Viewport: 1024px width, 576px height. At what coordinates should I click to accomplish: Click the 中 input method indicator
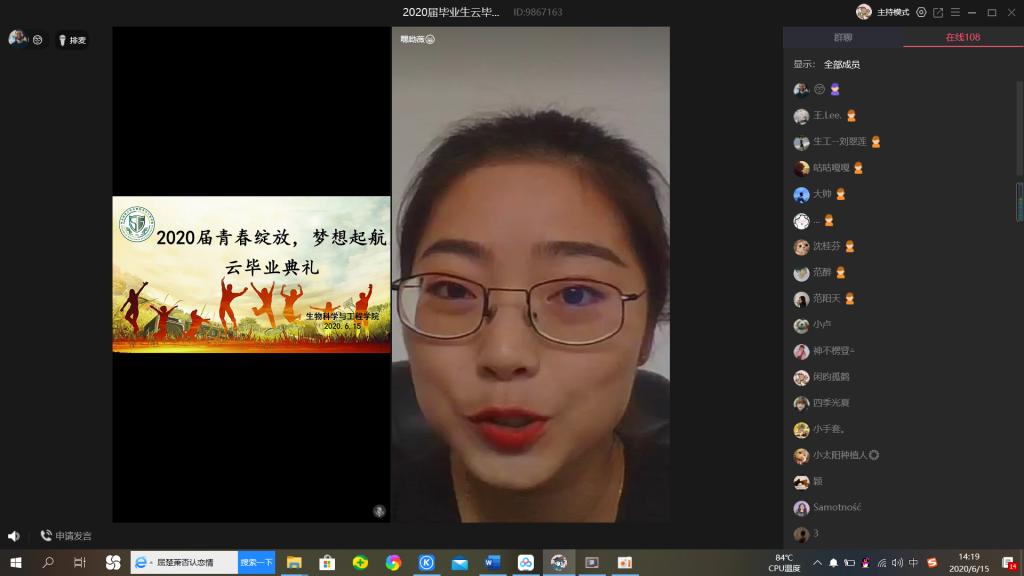pos(913,562)
